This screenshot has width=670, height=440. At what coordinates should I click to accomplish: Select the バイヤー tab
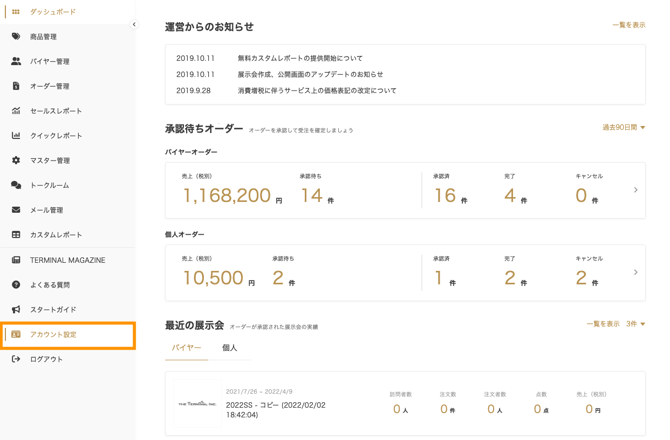click(x=186, y=348)
